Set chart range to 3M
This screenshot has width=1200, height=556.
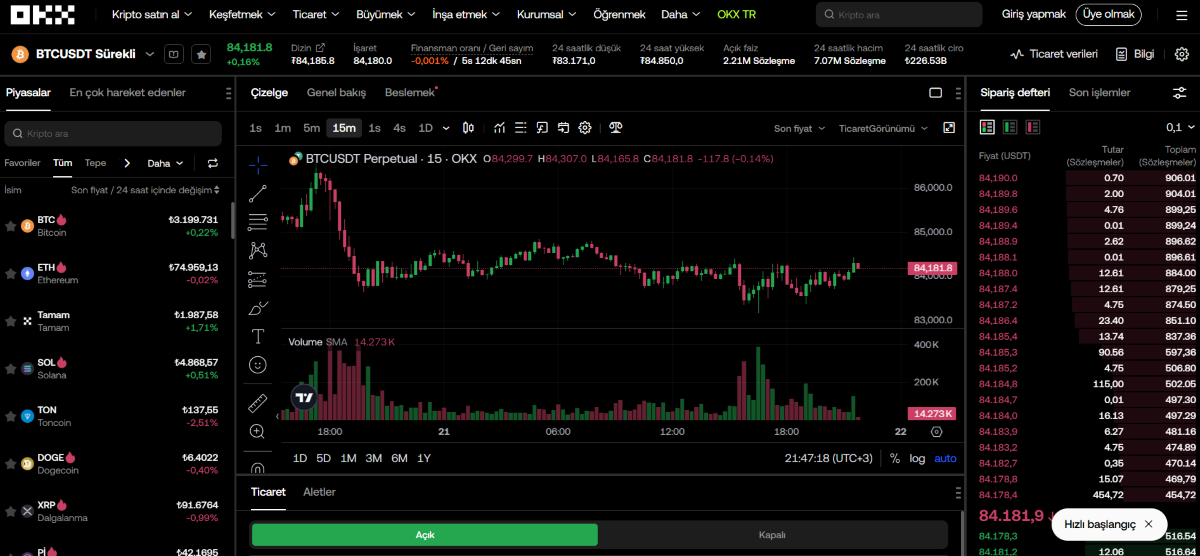coord(373,458)
